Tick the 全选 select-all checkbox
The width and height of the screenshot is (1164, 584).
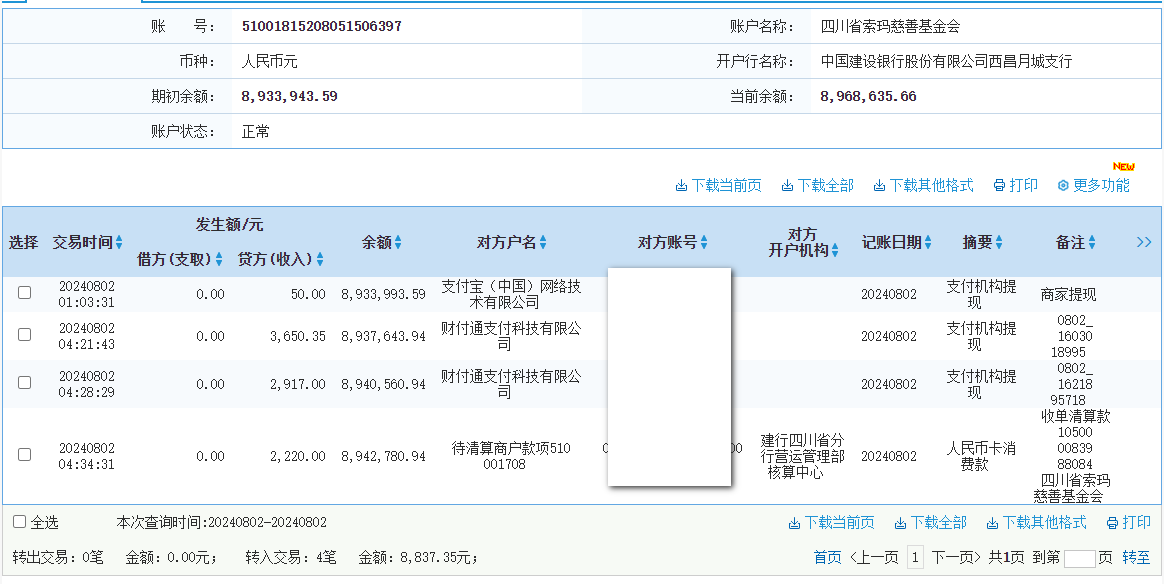point(19,522)
